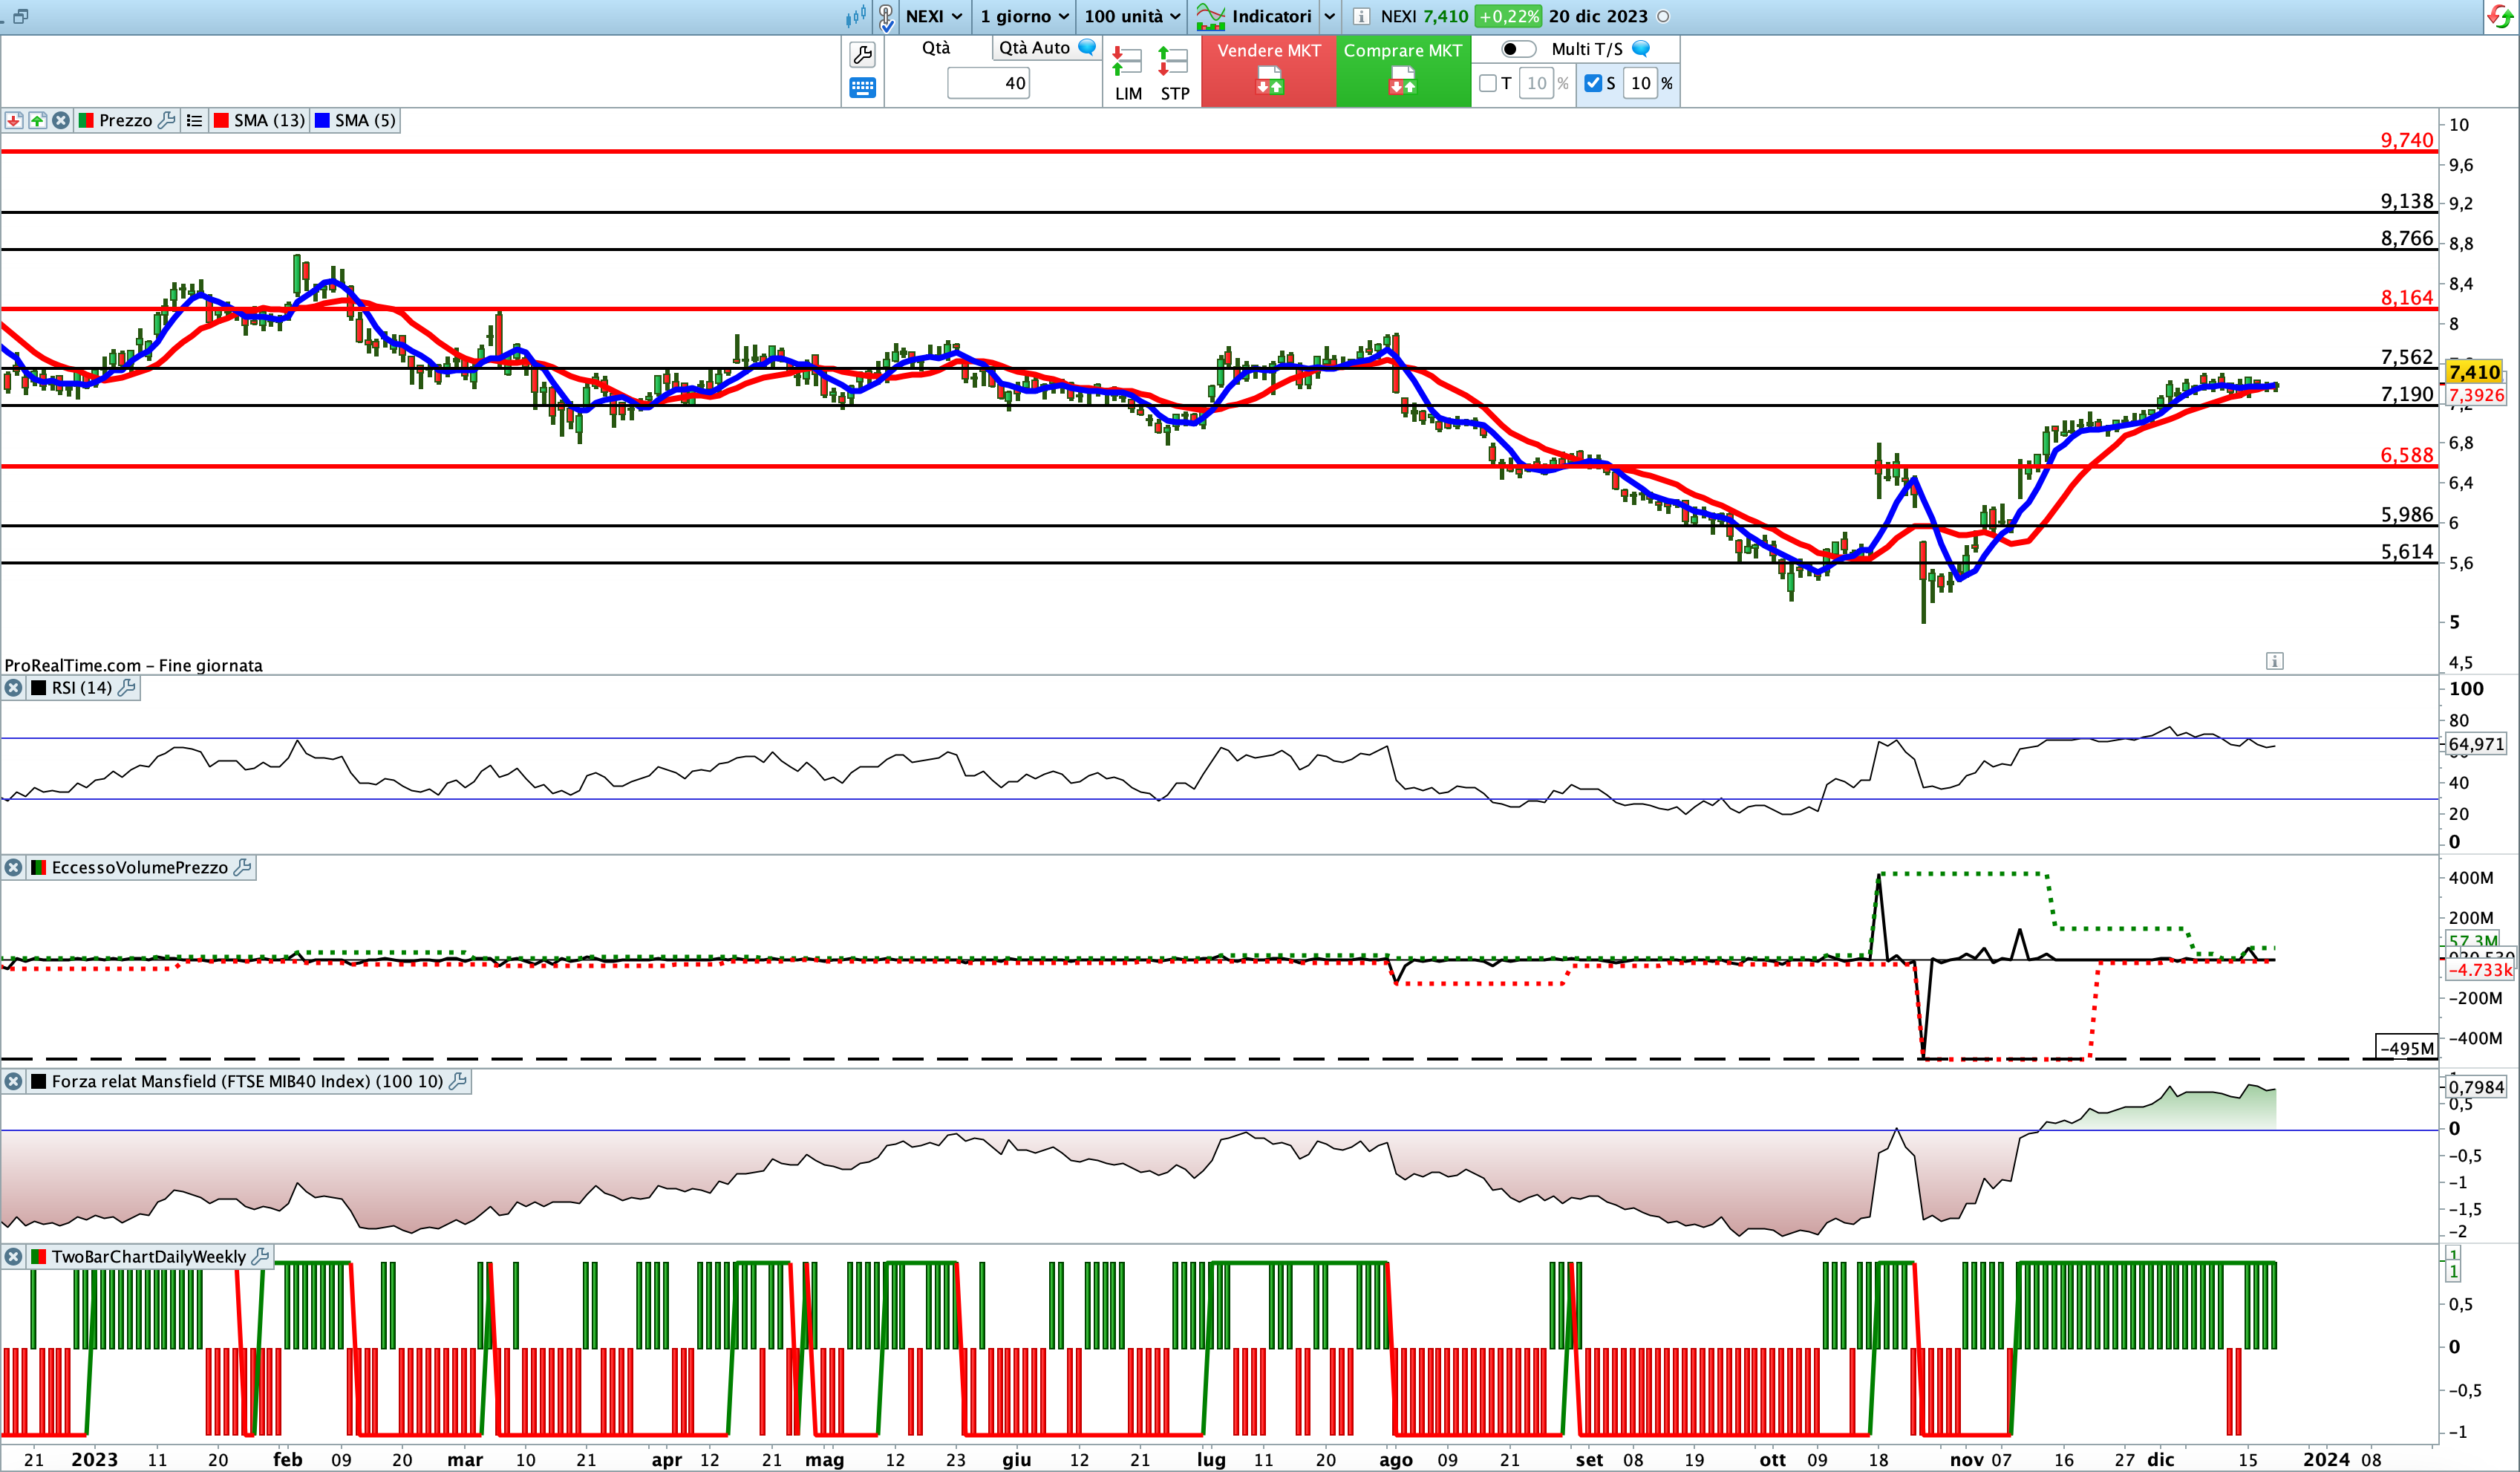The height and width of the screenshot is (1472, 2520).
Task: Open Prezzo settings wrench
Action: pyautogui.click(x=167, y=120)
